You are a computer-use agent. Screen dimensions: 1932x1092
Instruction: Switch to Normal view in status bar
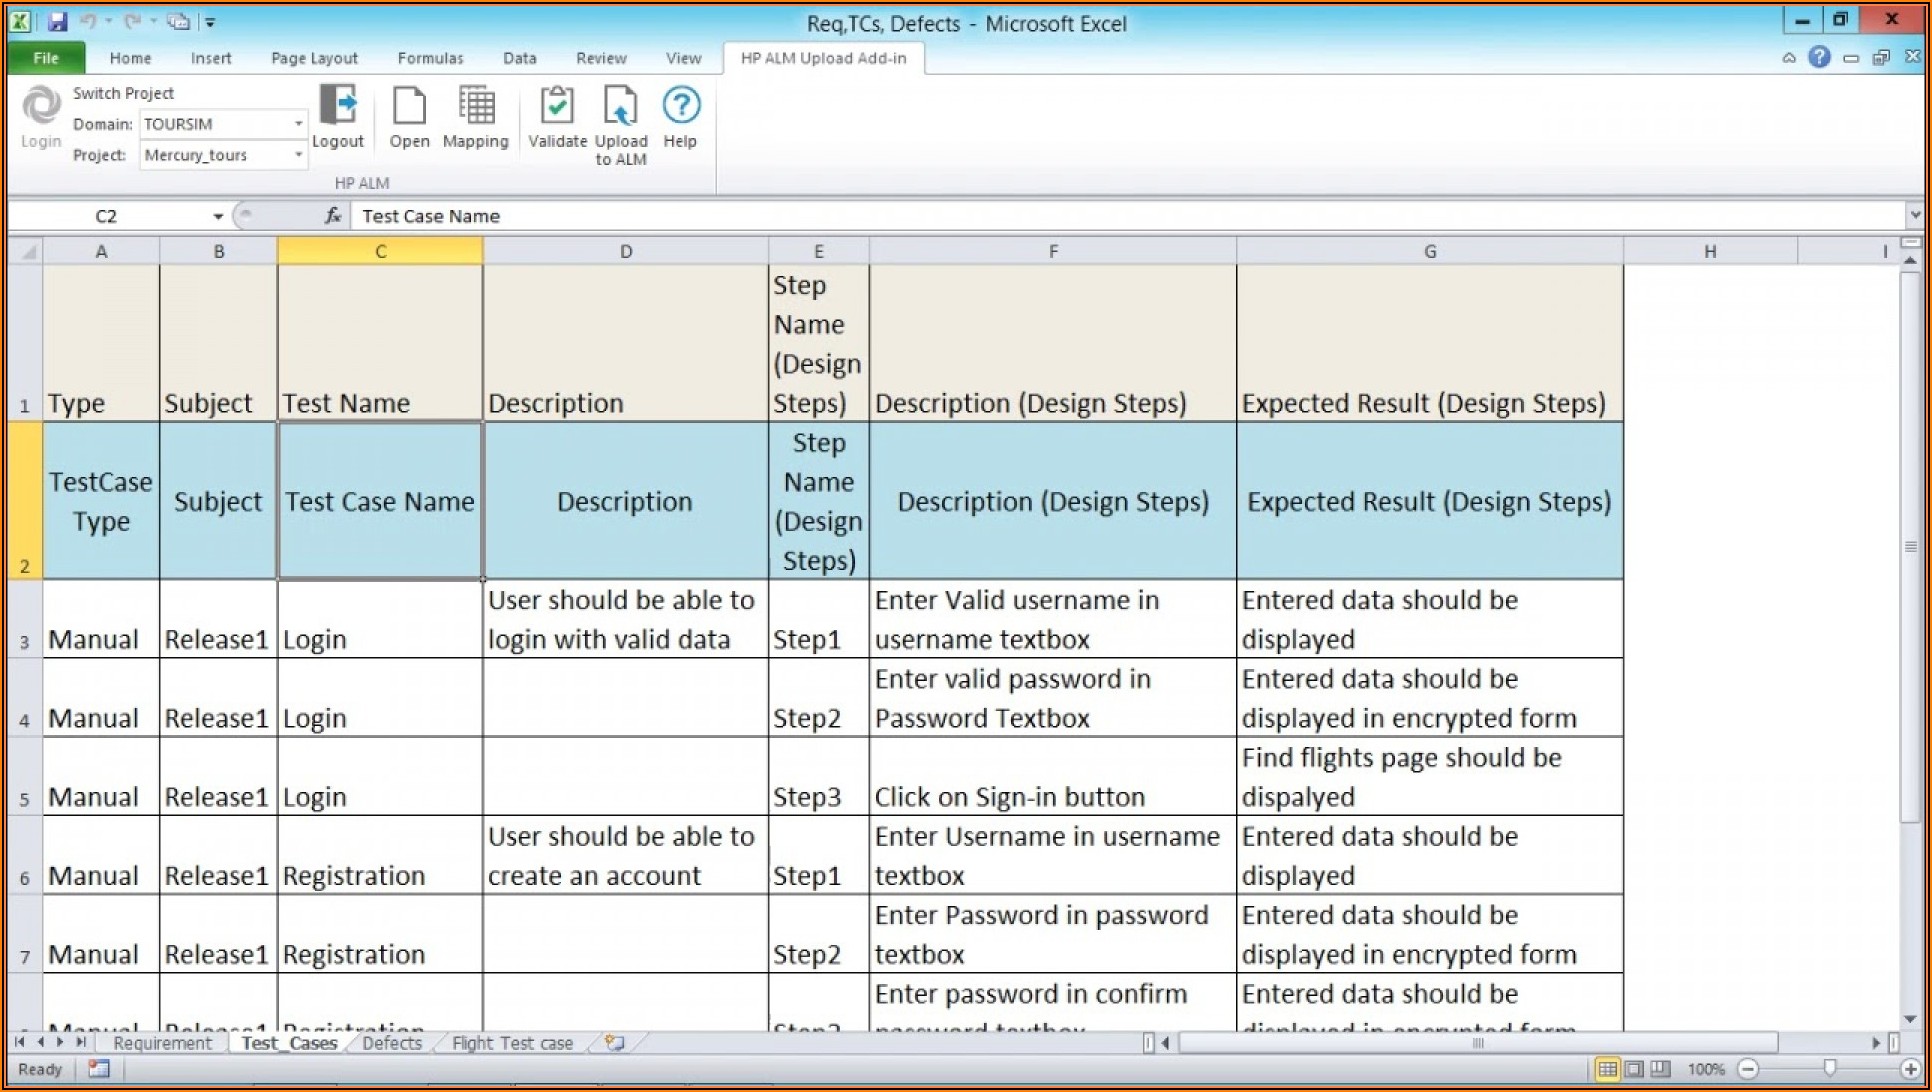click(1607, 1069)
